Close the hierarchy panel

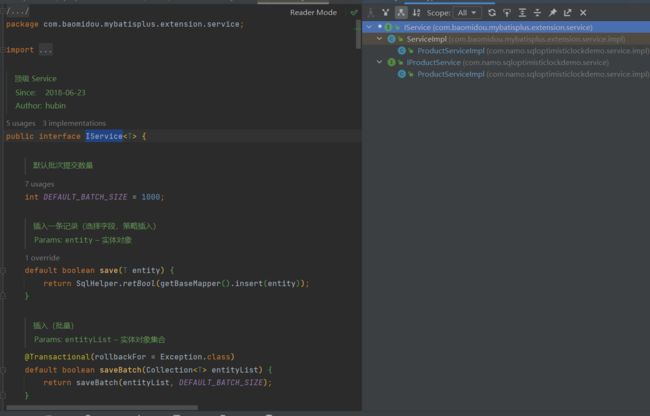[583, 13]
